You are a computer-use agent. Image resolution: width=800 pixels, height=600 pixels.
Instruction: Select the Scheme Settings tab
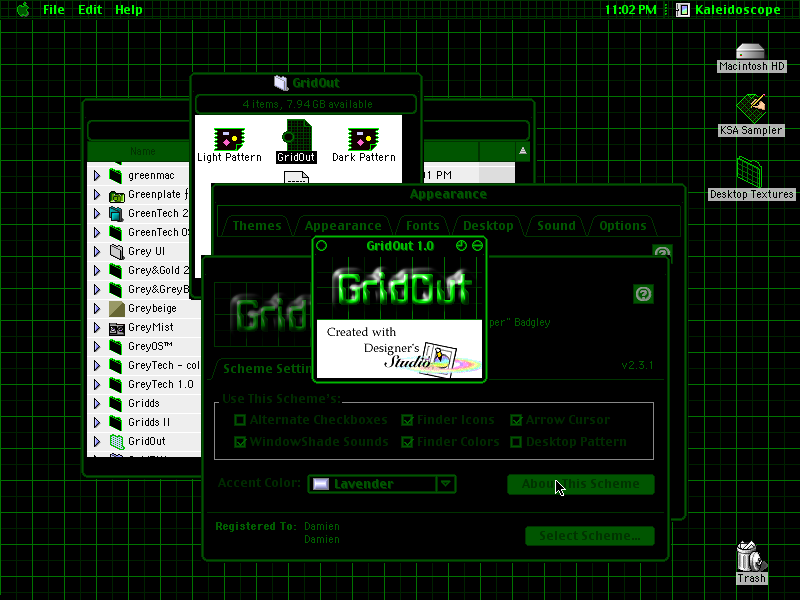click(x=266, y=369)
